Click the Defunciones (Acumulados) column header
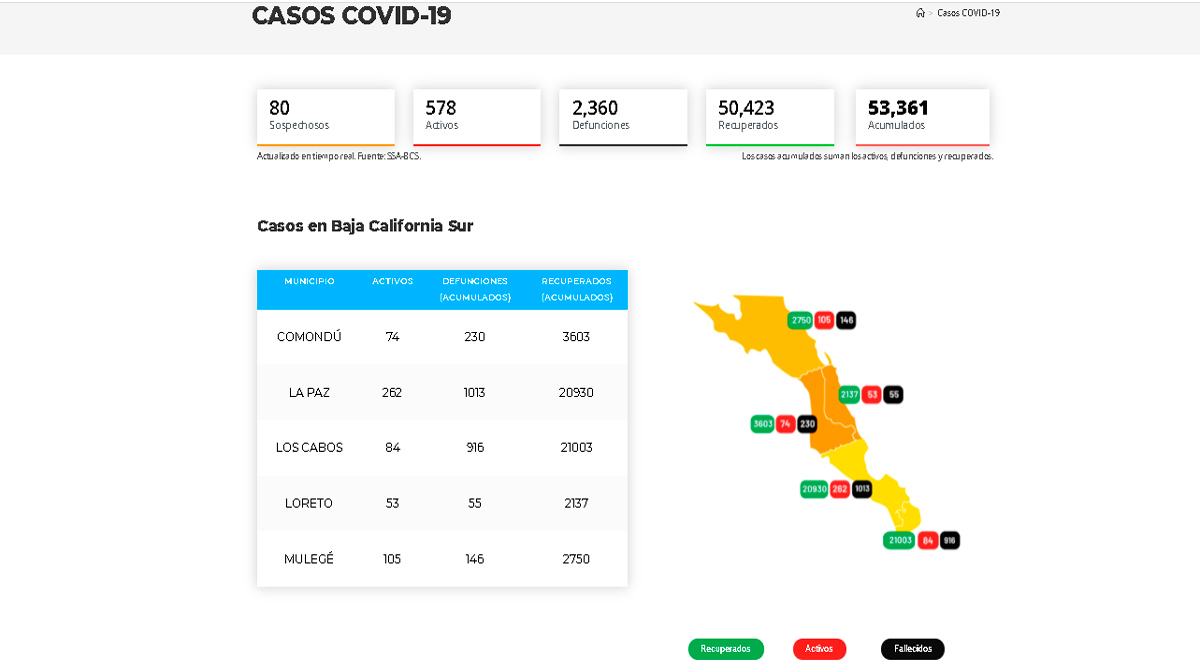Image resolution: width=1200 pixels, height=666 pixels. (x=475, y=289)
